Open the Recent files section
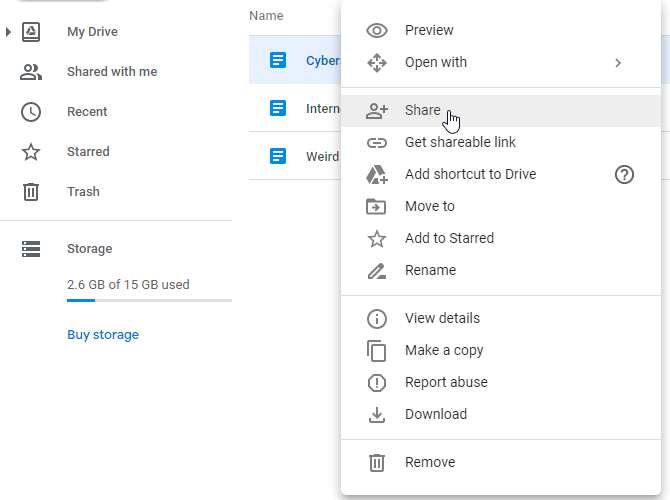670x500 pixels. 87,112
